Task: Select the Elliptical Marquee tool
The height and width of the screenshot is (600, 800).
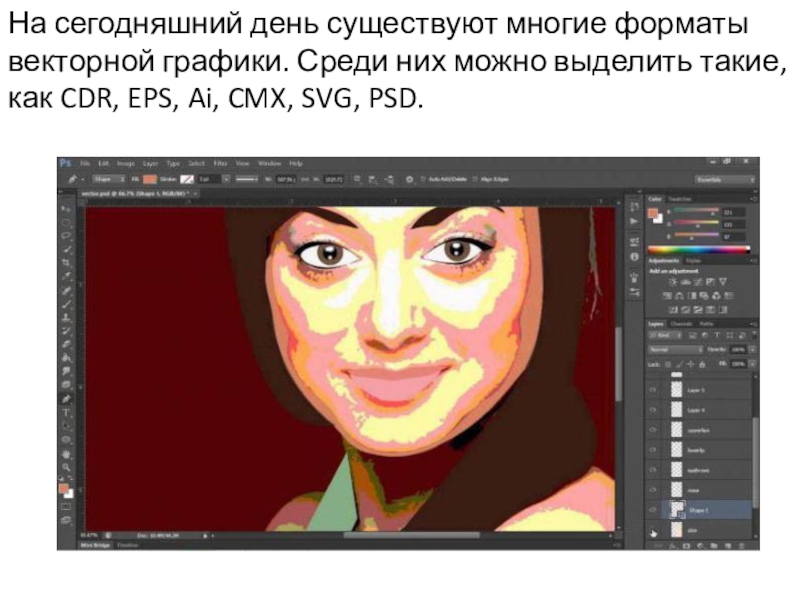Action: [x=66, y=223]
